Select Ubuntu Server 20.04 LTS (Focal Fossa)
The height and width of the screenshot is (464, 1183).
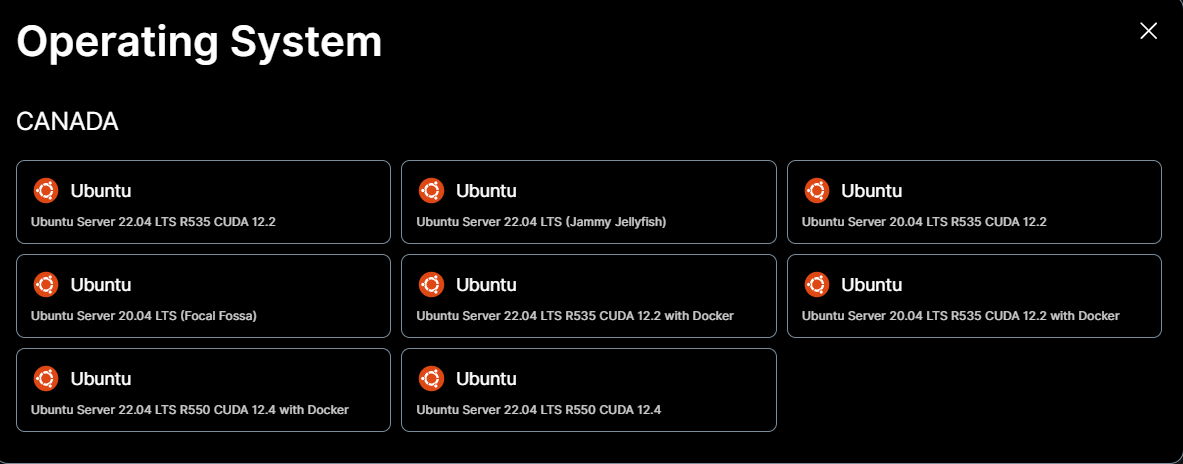pos(204,296)
